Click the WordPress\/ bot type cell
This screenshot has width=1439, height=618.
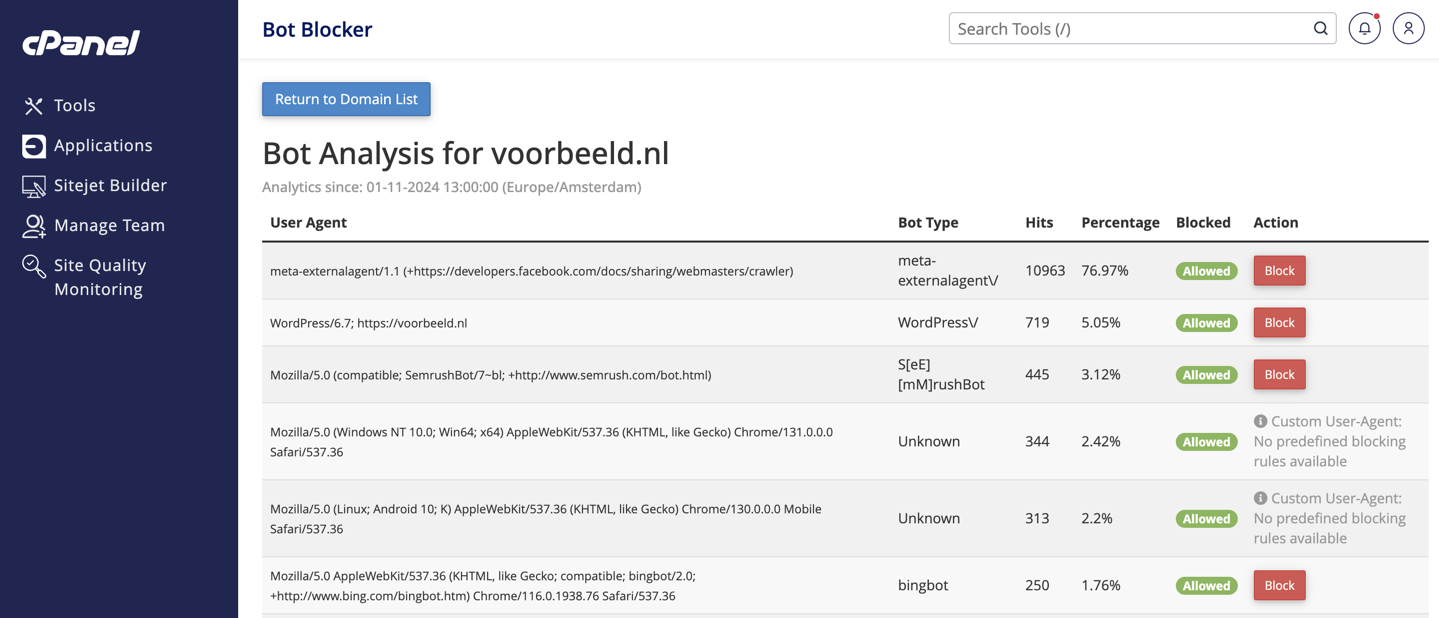[938, 323]
